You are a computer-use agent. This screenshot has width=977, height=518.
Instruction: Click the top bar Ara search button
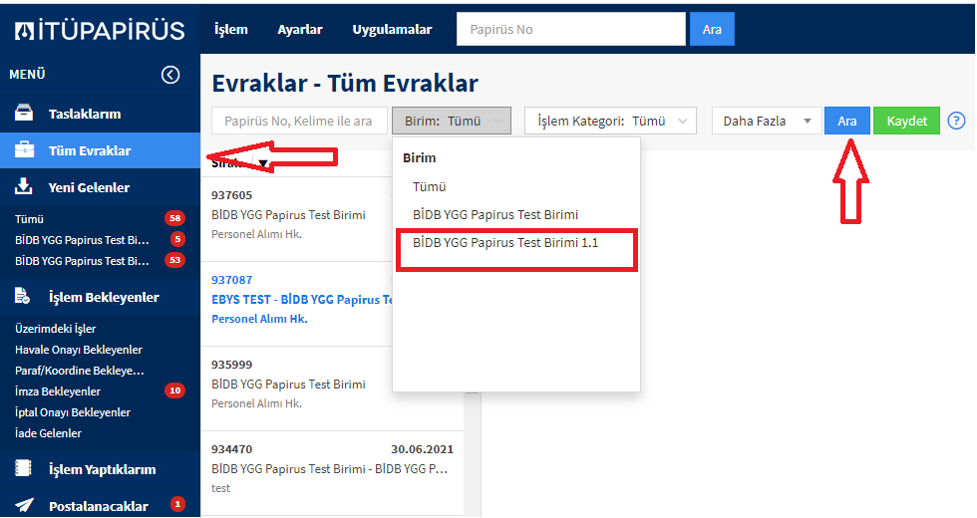pos(712,29)
